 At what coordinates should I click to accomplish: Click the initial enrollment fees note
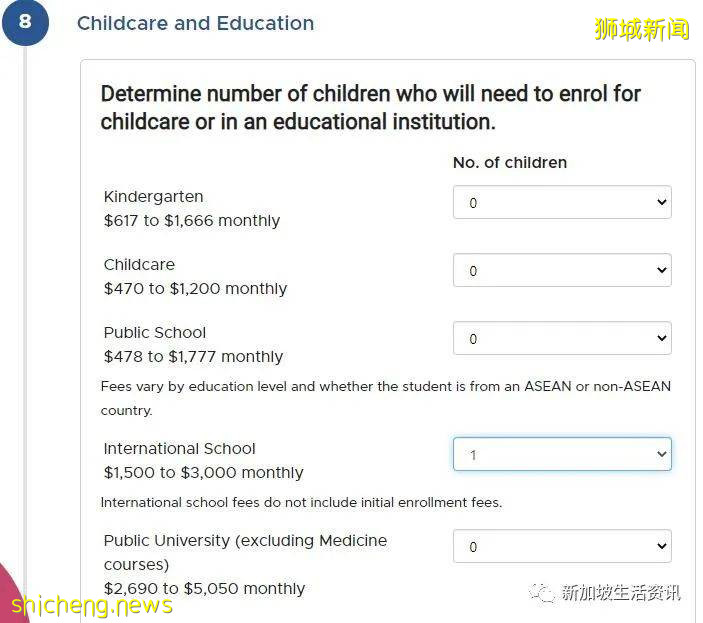tap(301, 502)
